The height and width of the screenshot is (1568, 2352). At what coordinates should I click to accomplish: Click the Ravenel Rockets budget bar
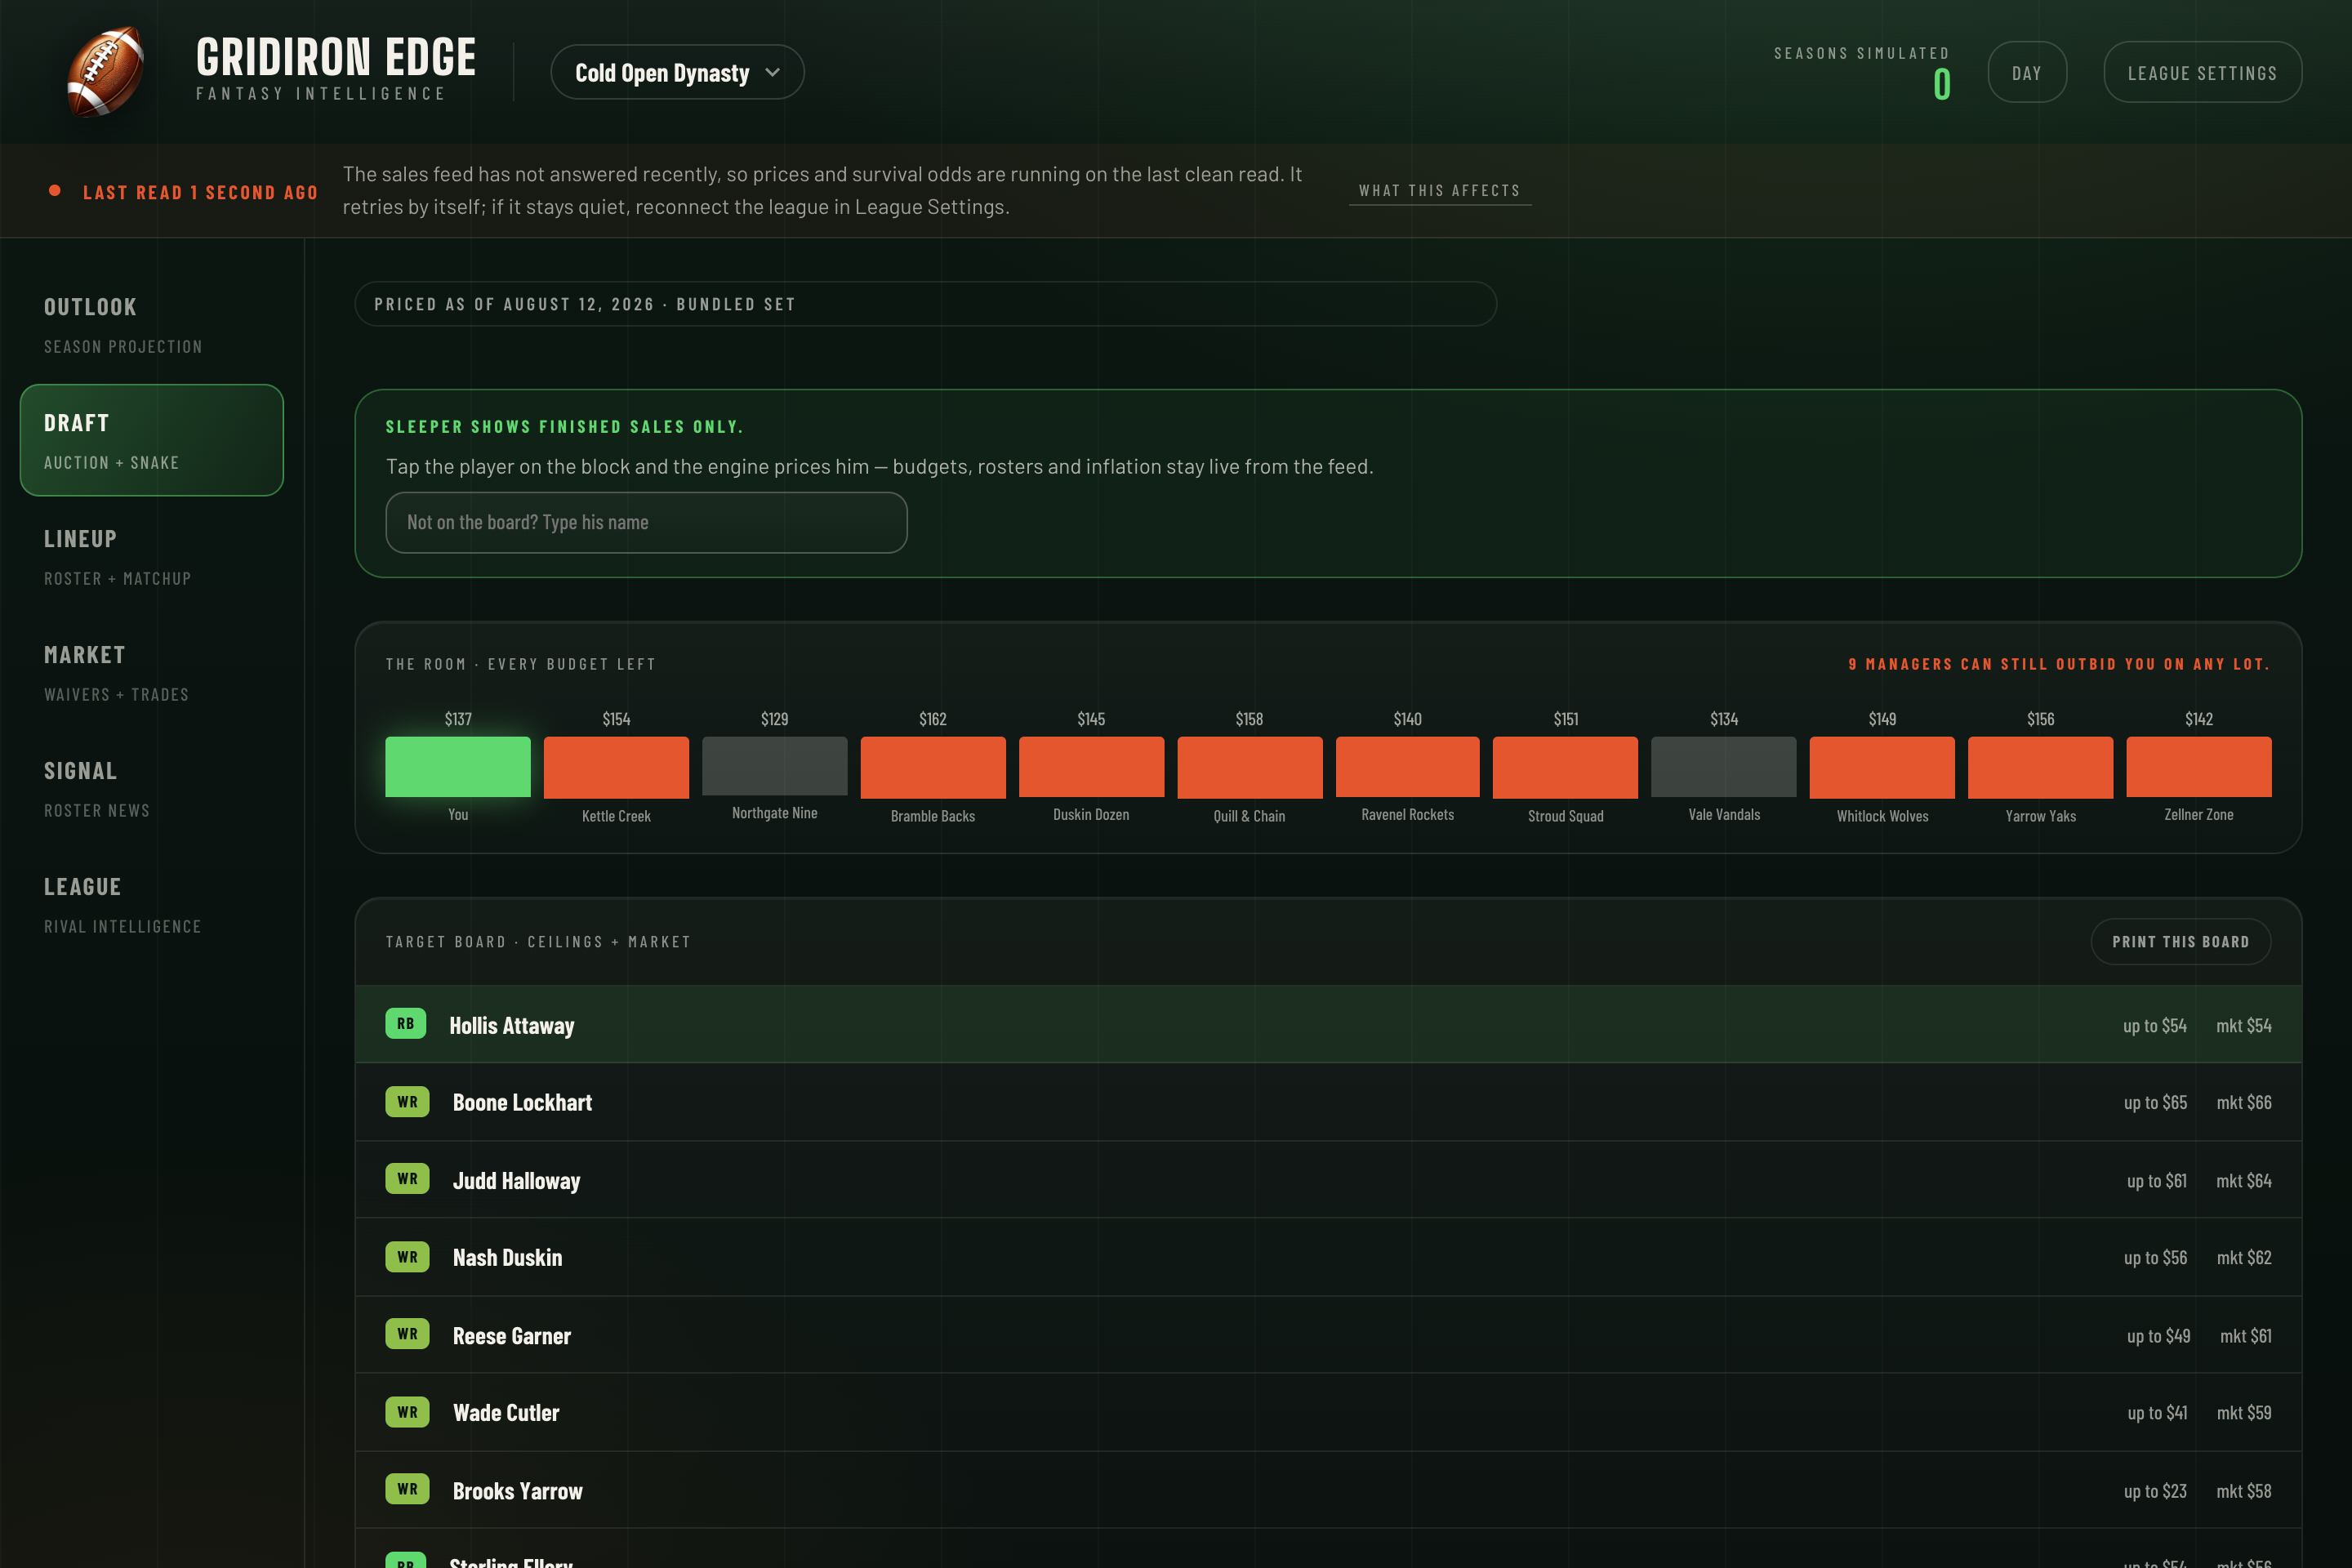tap(1407, 767)
